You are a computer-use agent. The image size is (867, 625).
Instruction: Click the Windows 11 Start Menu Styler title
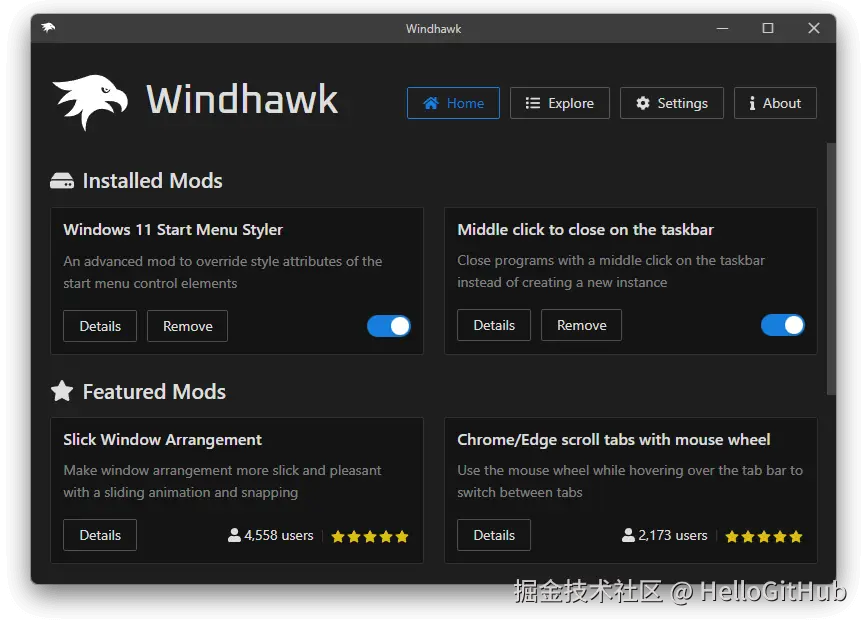pos(173,230)
